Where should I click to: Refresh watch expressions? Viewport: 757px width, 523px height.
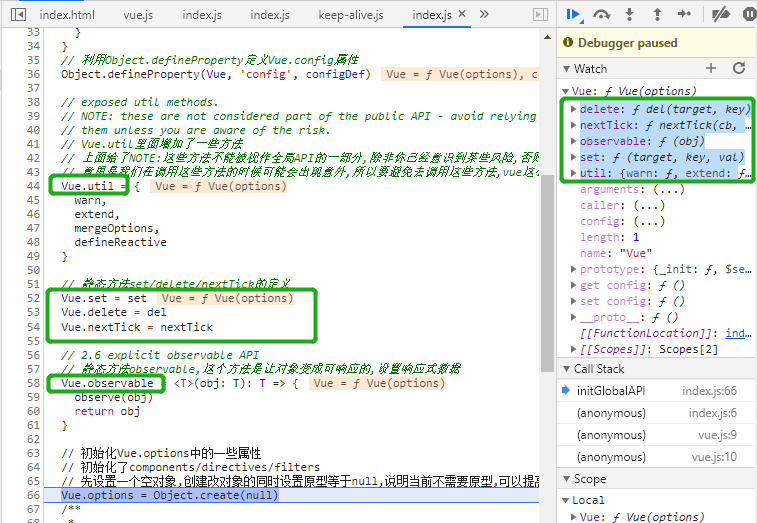coord(739,68)
